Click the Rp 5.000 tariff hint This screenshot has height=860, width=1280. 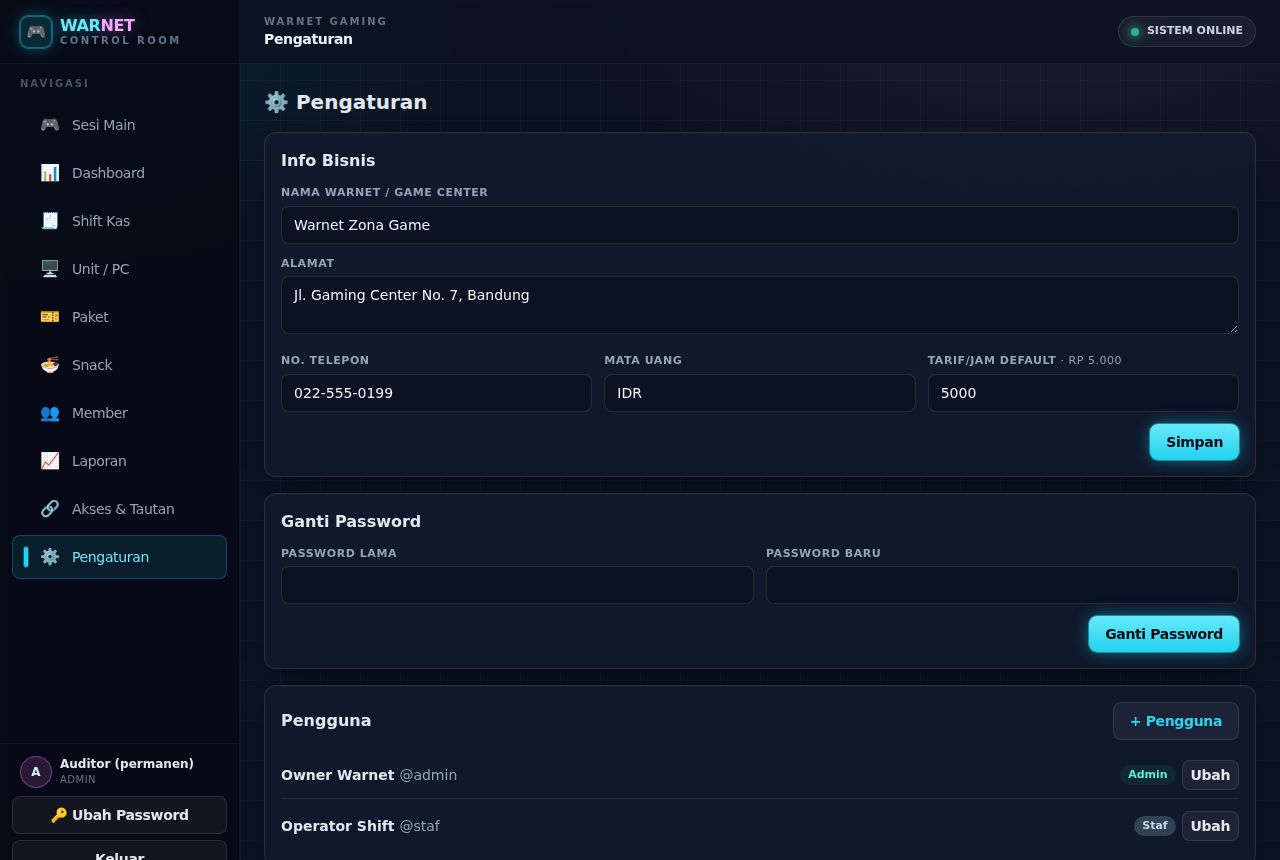(1095, 360)
